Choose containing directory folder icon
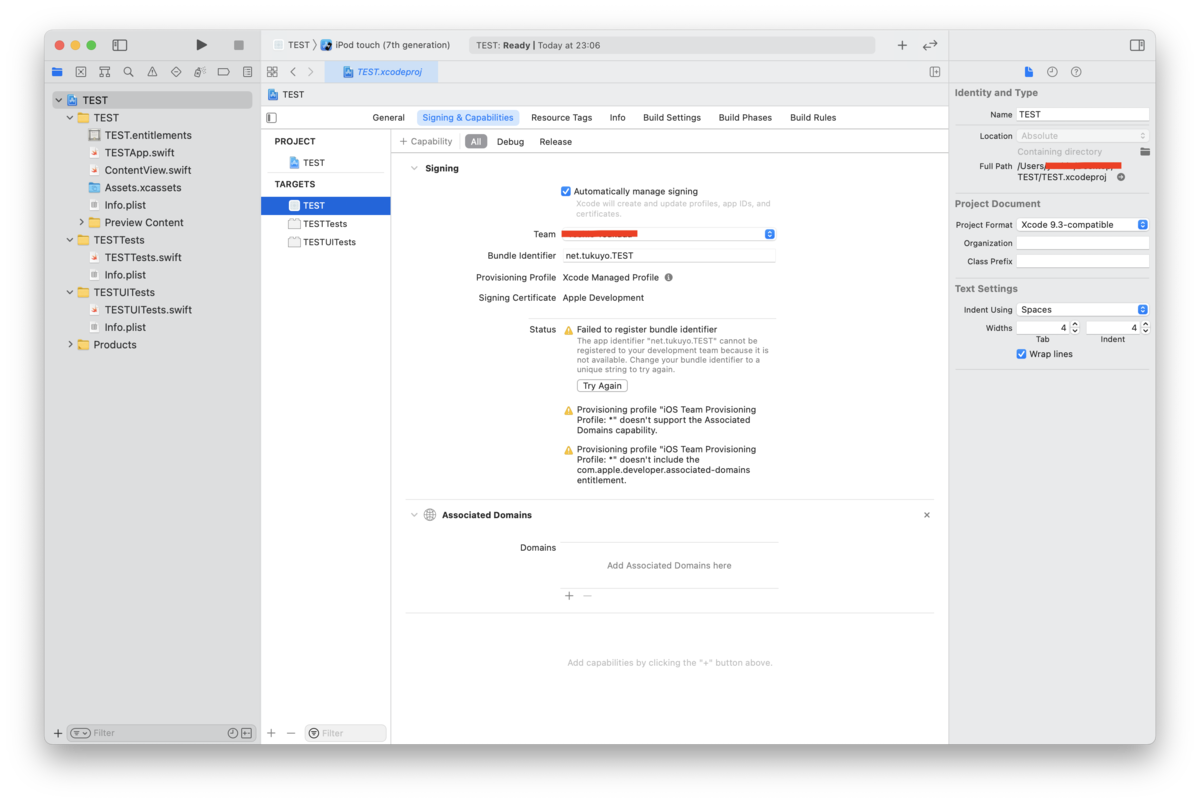The height and width of the screenshot is (803, 1200). (1145, 152)
